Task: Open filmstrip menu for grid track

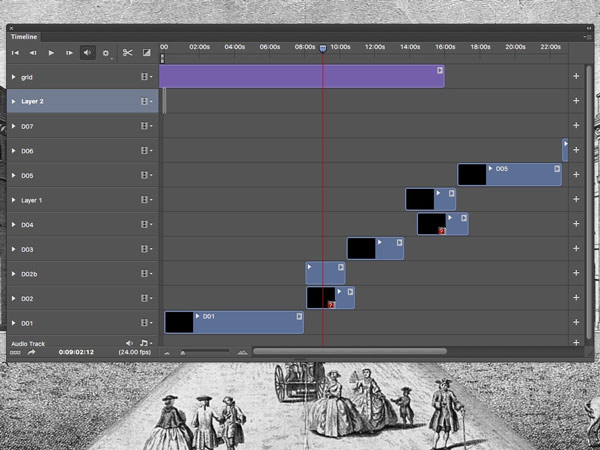Action: pyautogui.click(x=146, y=77)
